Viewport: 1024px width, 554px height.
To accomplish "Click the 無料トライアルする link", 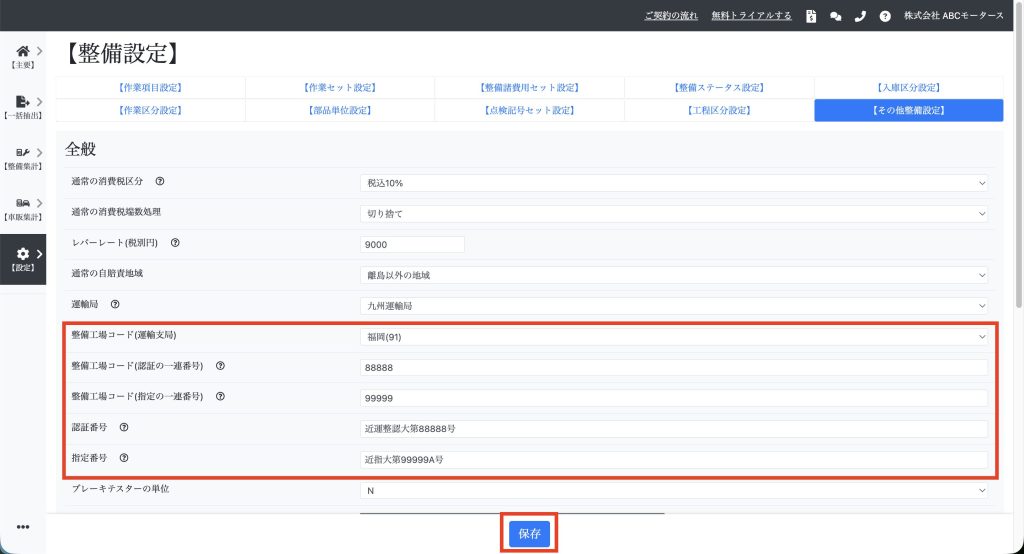I will (x=751, y=16).
